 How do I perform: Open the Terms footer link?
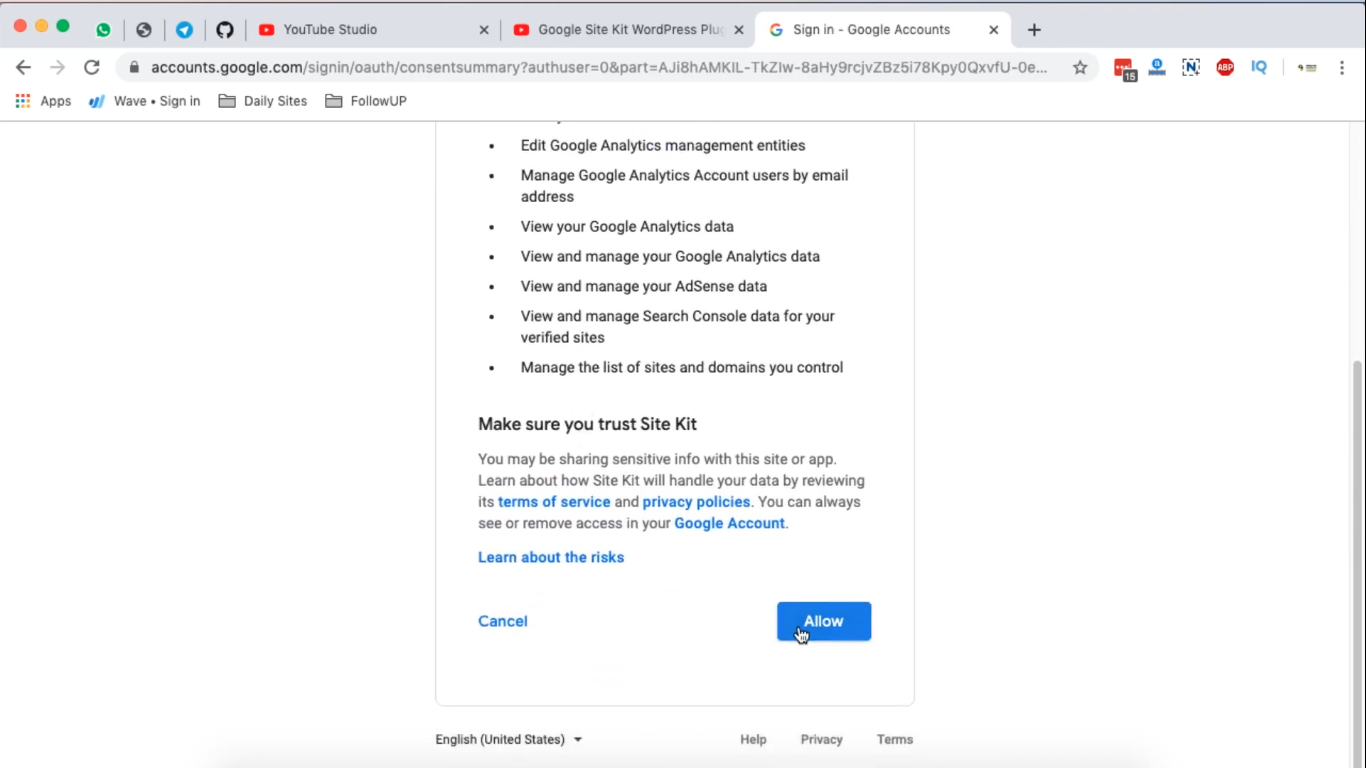895,740
